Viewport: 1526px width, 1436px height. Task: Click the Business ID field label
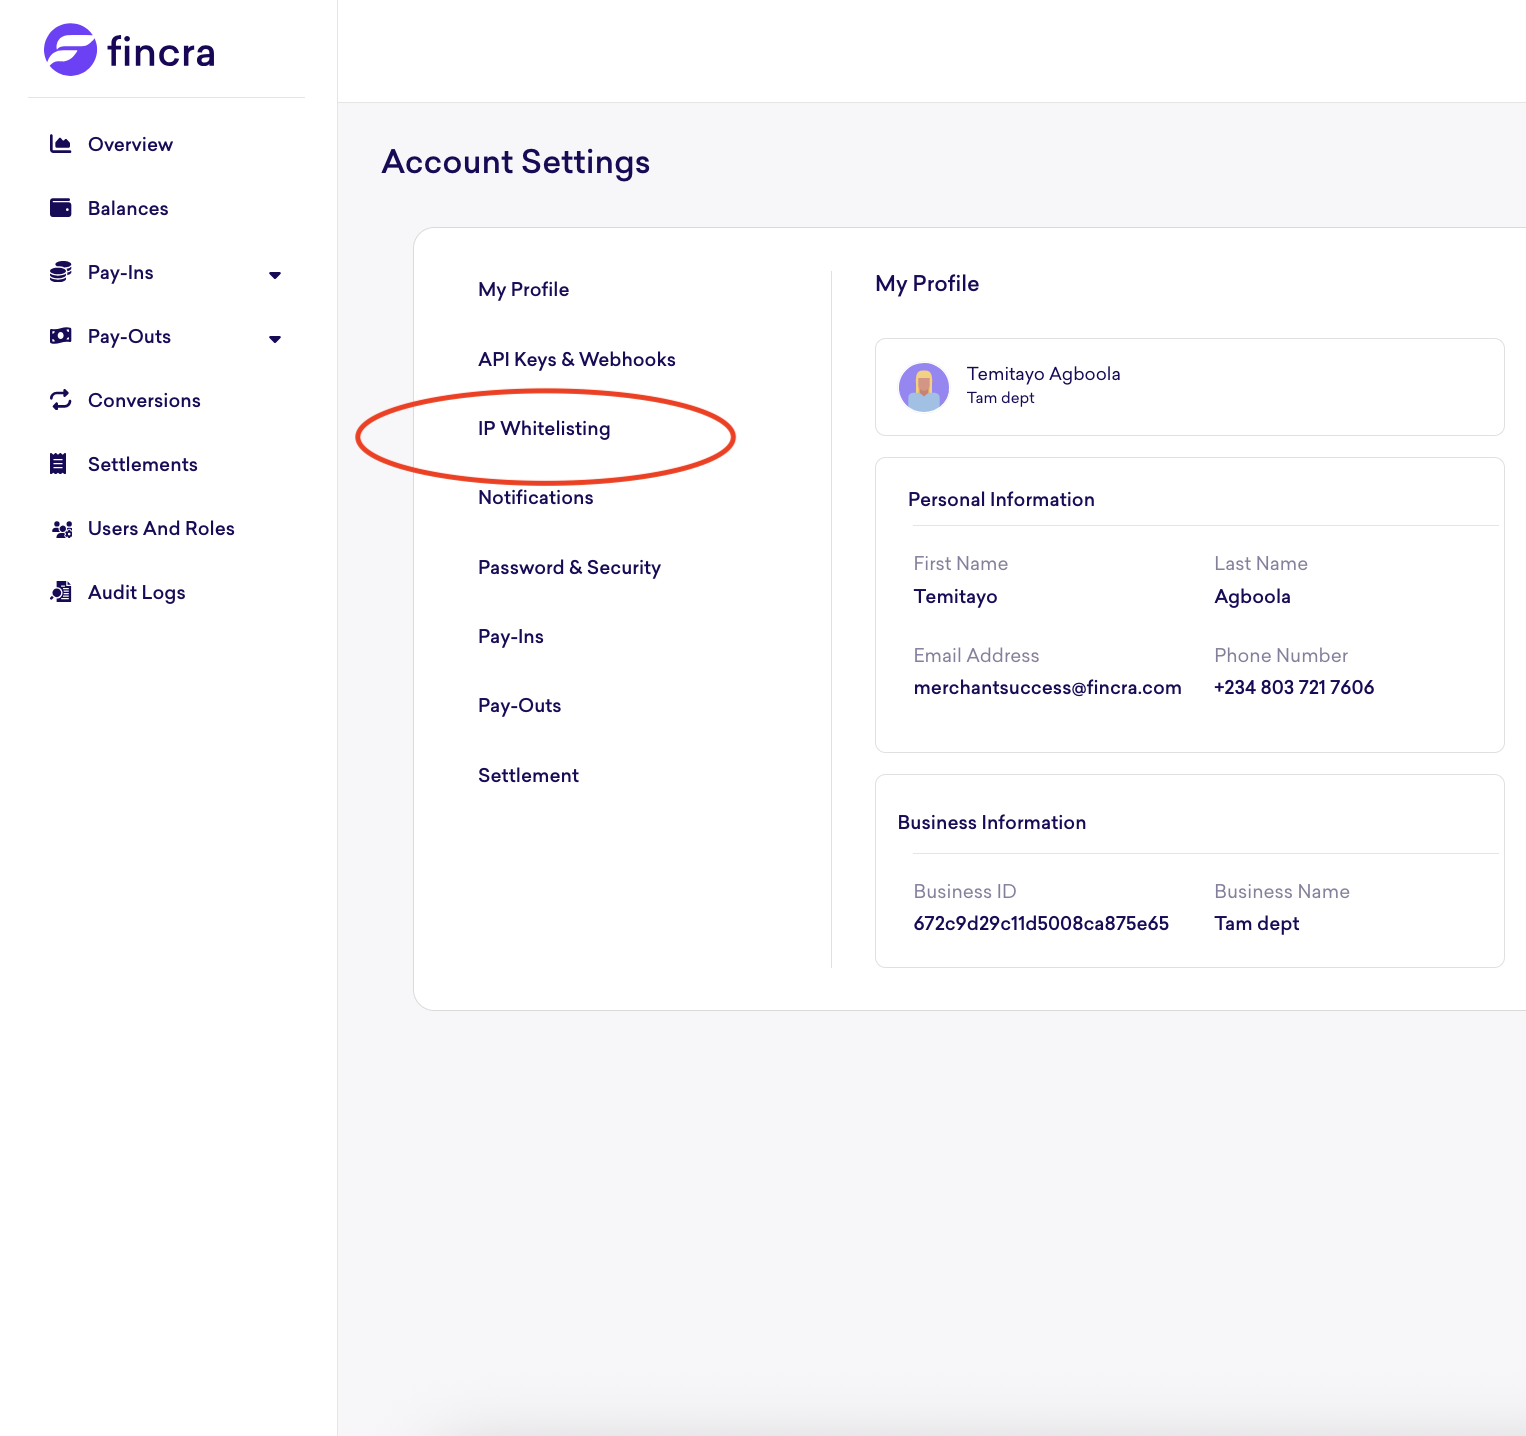(x=964, y=891)
